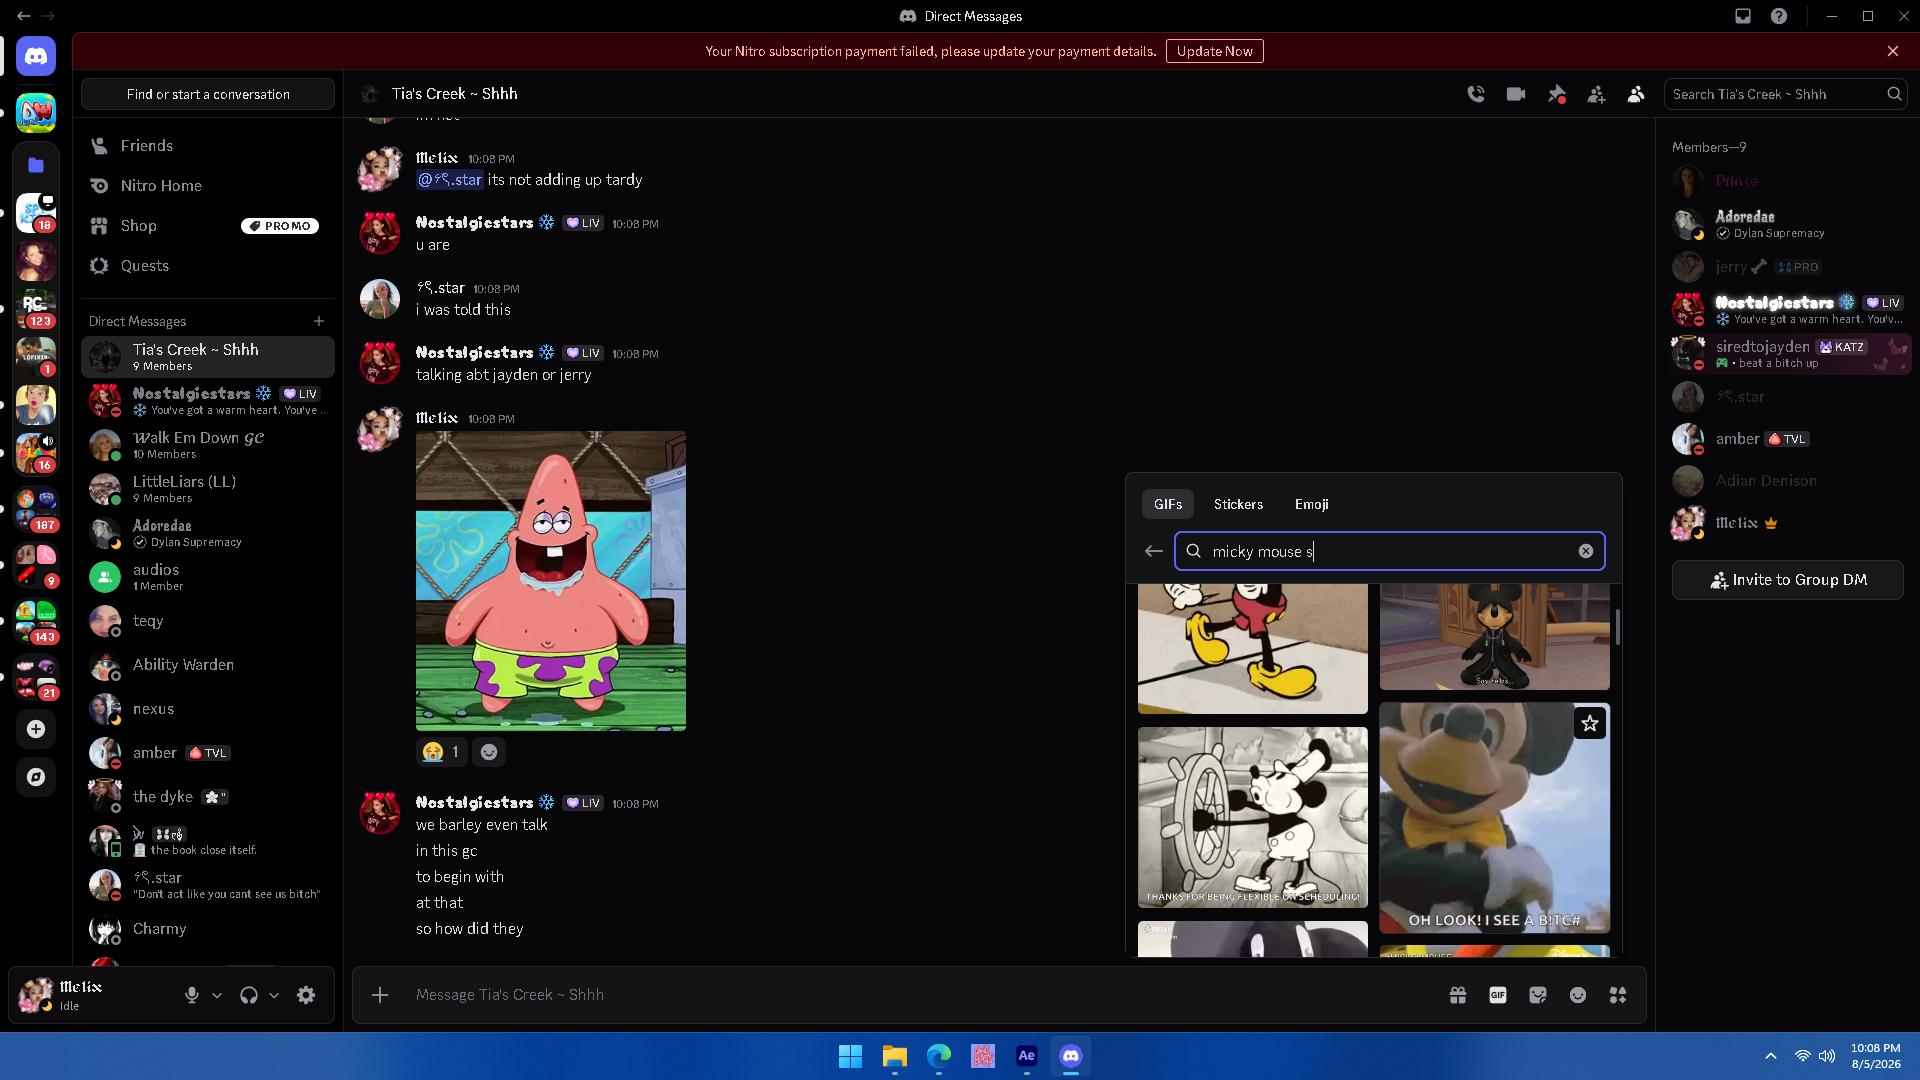Start a voice call in Tia's Creek
The height and width of the screenshot is (1080, 1920).
coord(1476,94)
